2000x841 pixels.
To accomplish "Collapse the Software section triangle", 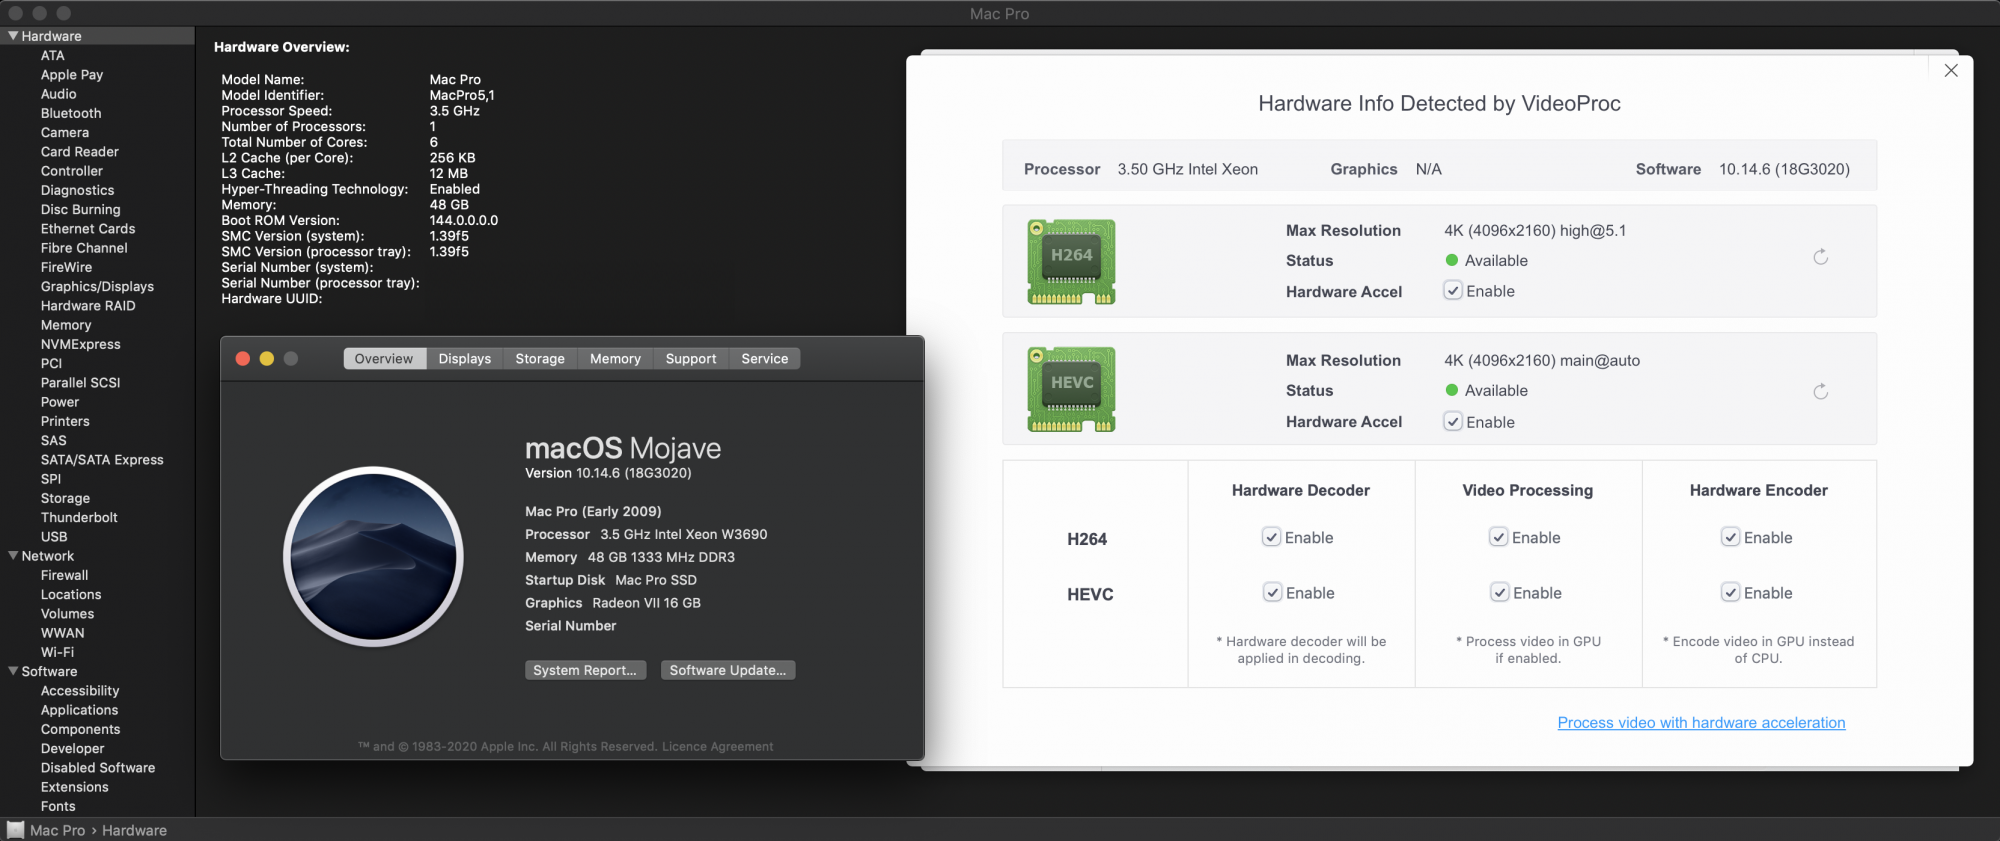I will click(x=13, y=671).
